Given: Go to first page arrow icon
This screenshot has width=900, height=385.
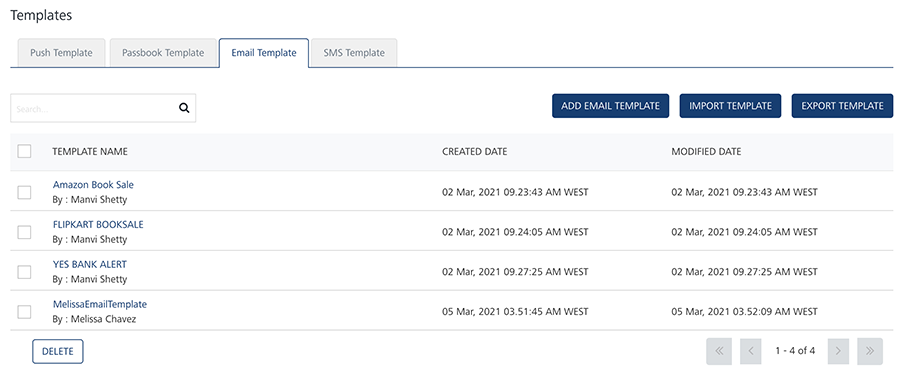Looking at the screenshot, I should point(719,351).
